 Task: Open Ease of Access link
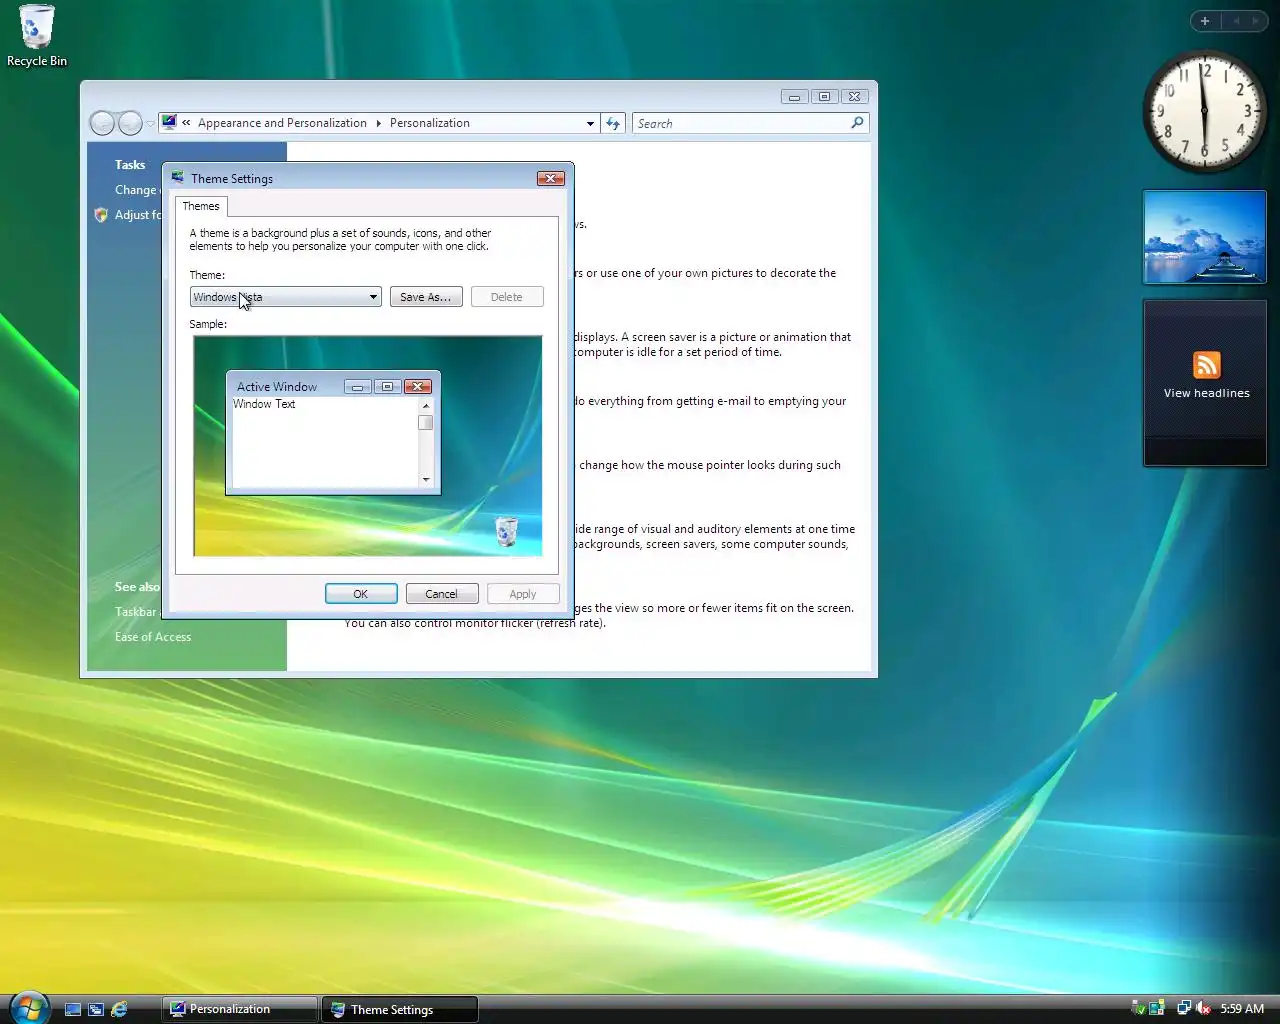tap(153, 637)
